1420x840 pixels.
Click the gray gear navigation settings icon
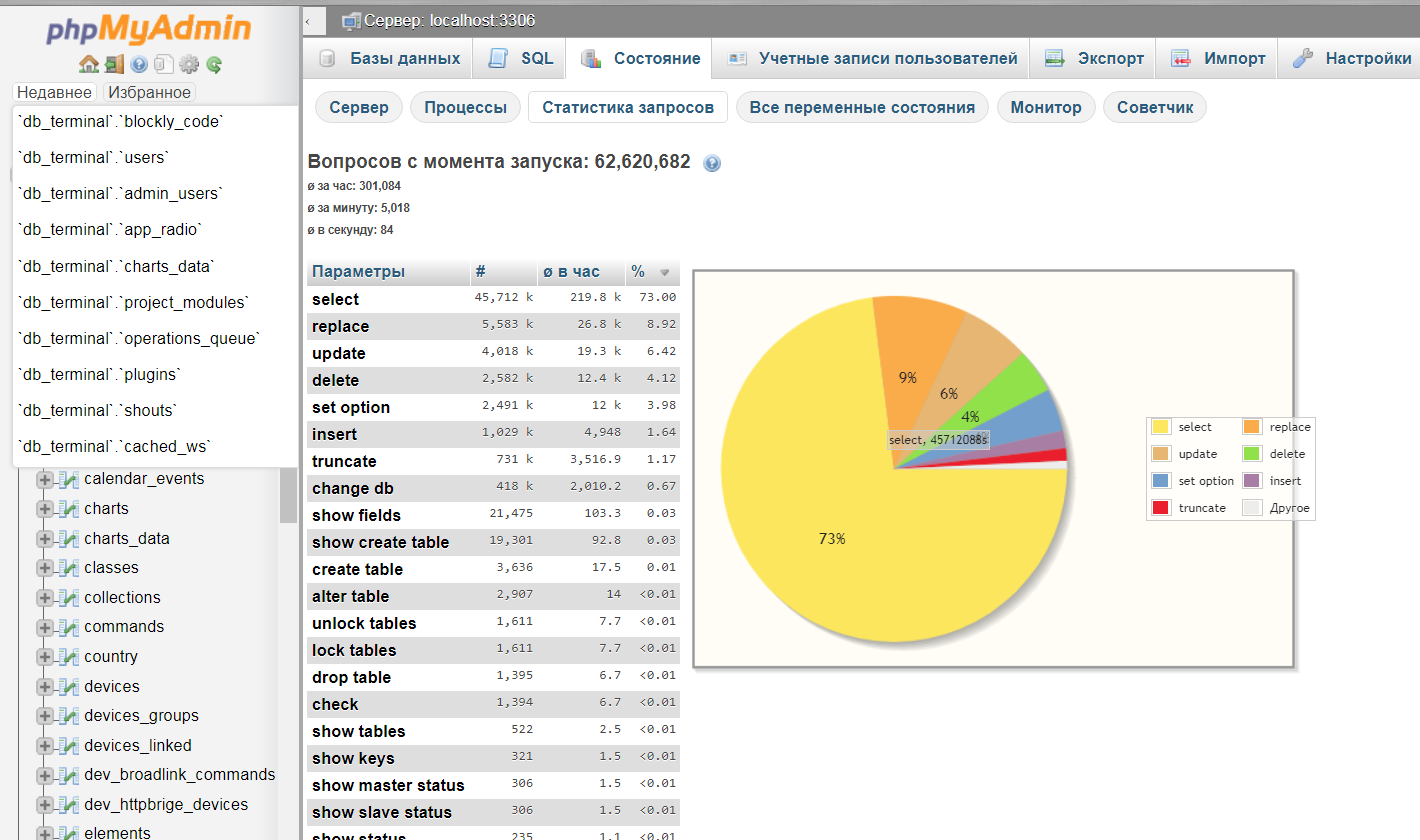tap(189, 65)
